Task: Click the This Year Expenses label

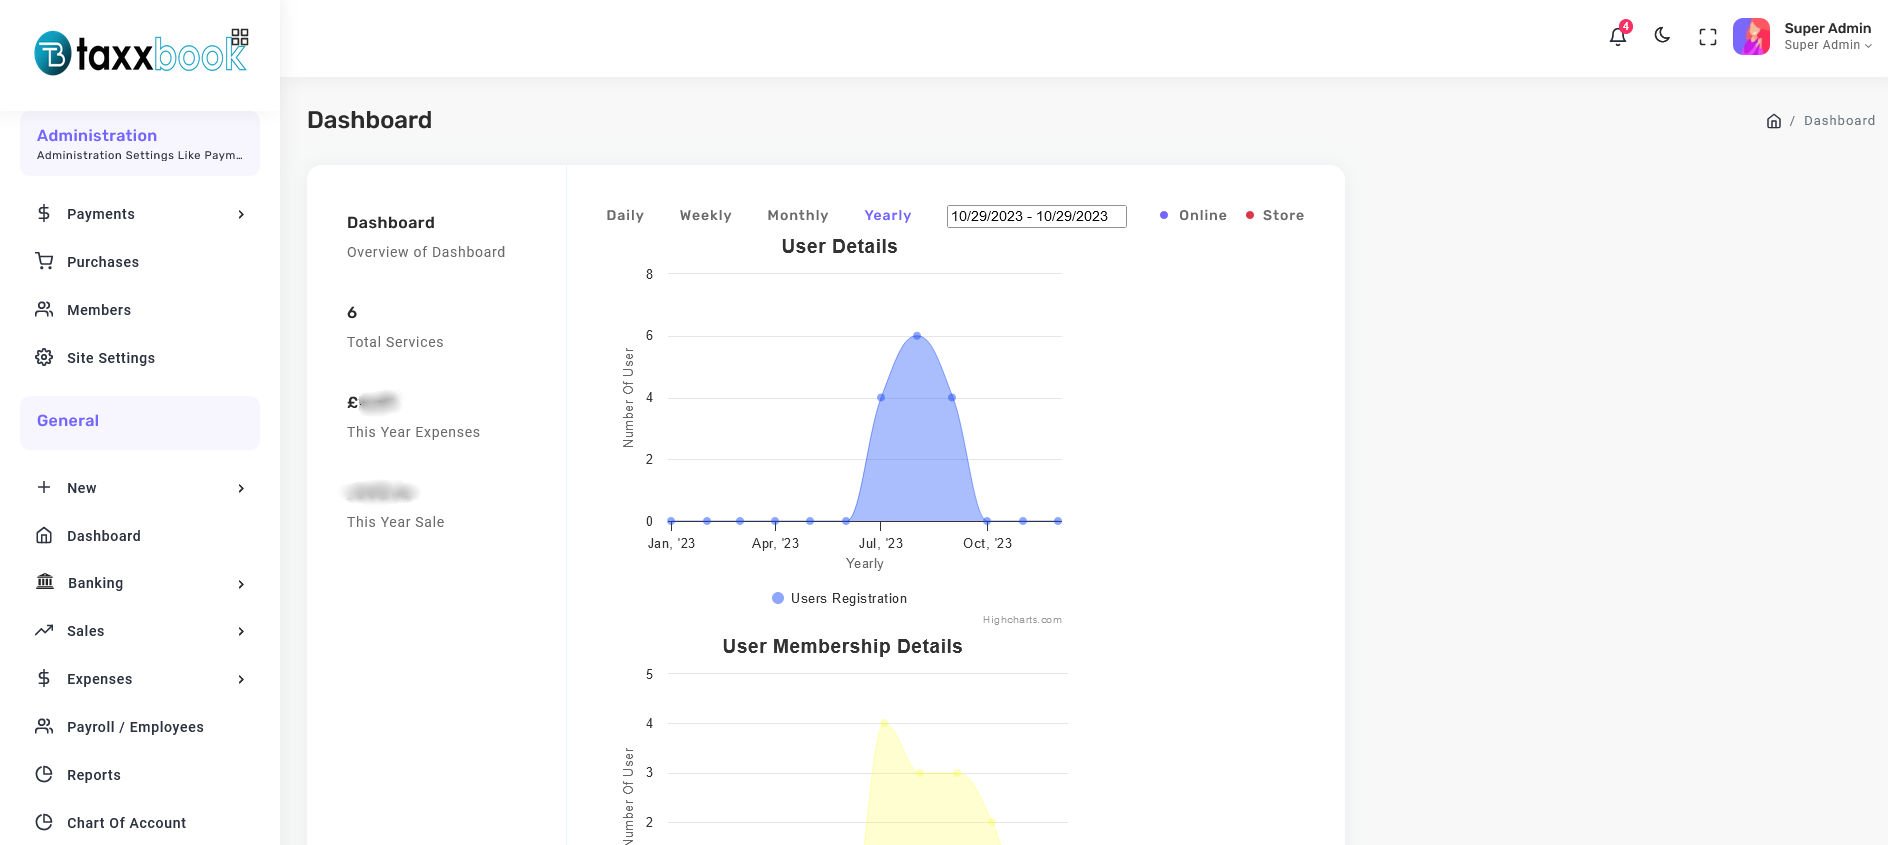Action: (x=413, y=432)
